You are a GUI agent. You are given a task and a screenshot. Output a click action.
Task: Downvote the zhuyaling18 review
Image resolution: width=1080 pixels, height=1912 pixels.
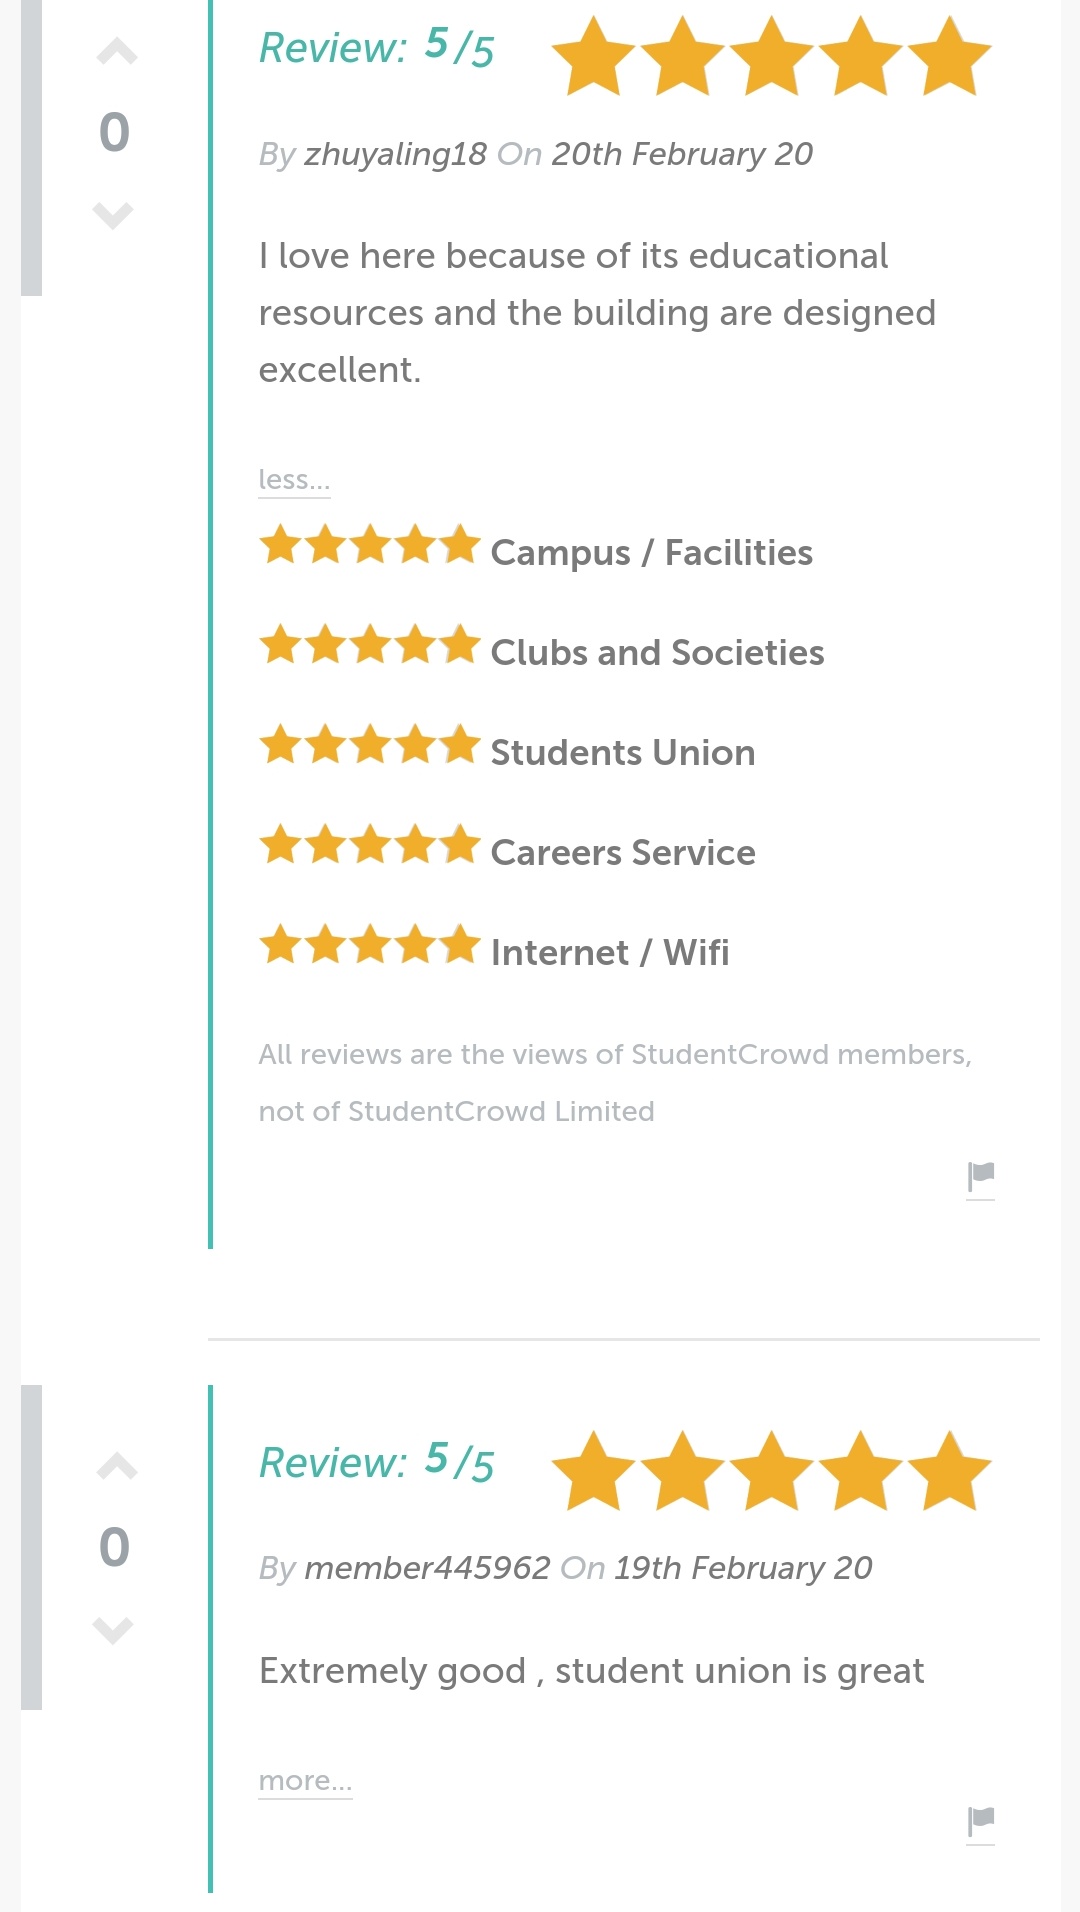(x=113, y=214)
